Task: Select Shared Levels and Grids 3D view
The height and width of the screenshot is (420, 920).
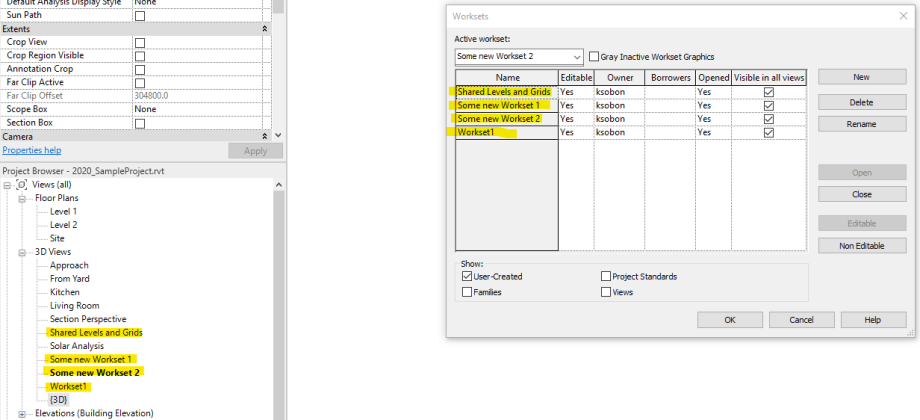Action: [x=96, y=333]
